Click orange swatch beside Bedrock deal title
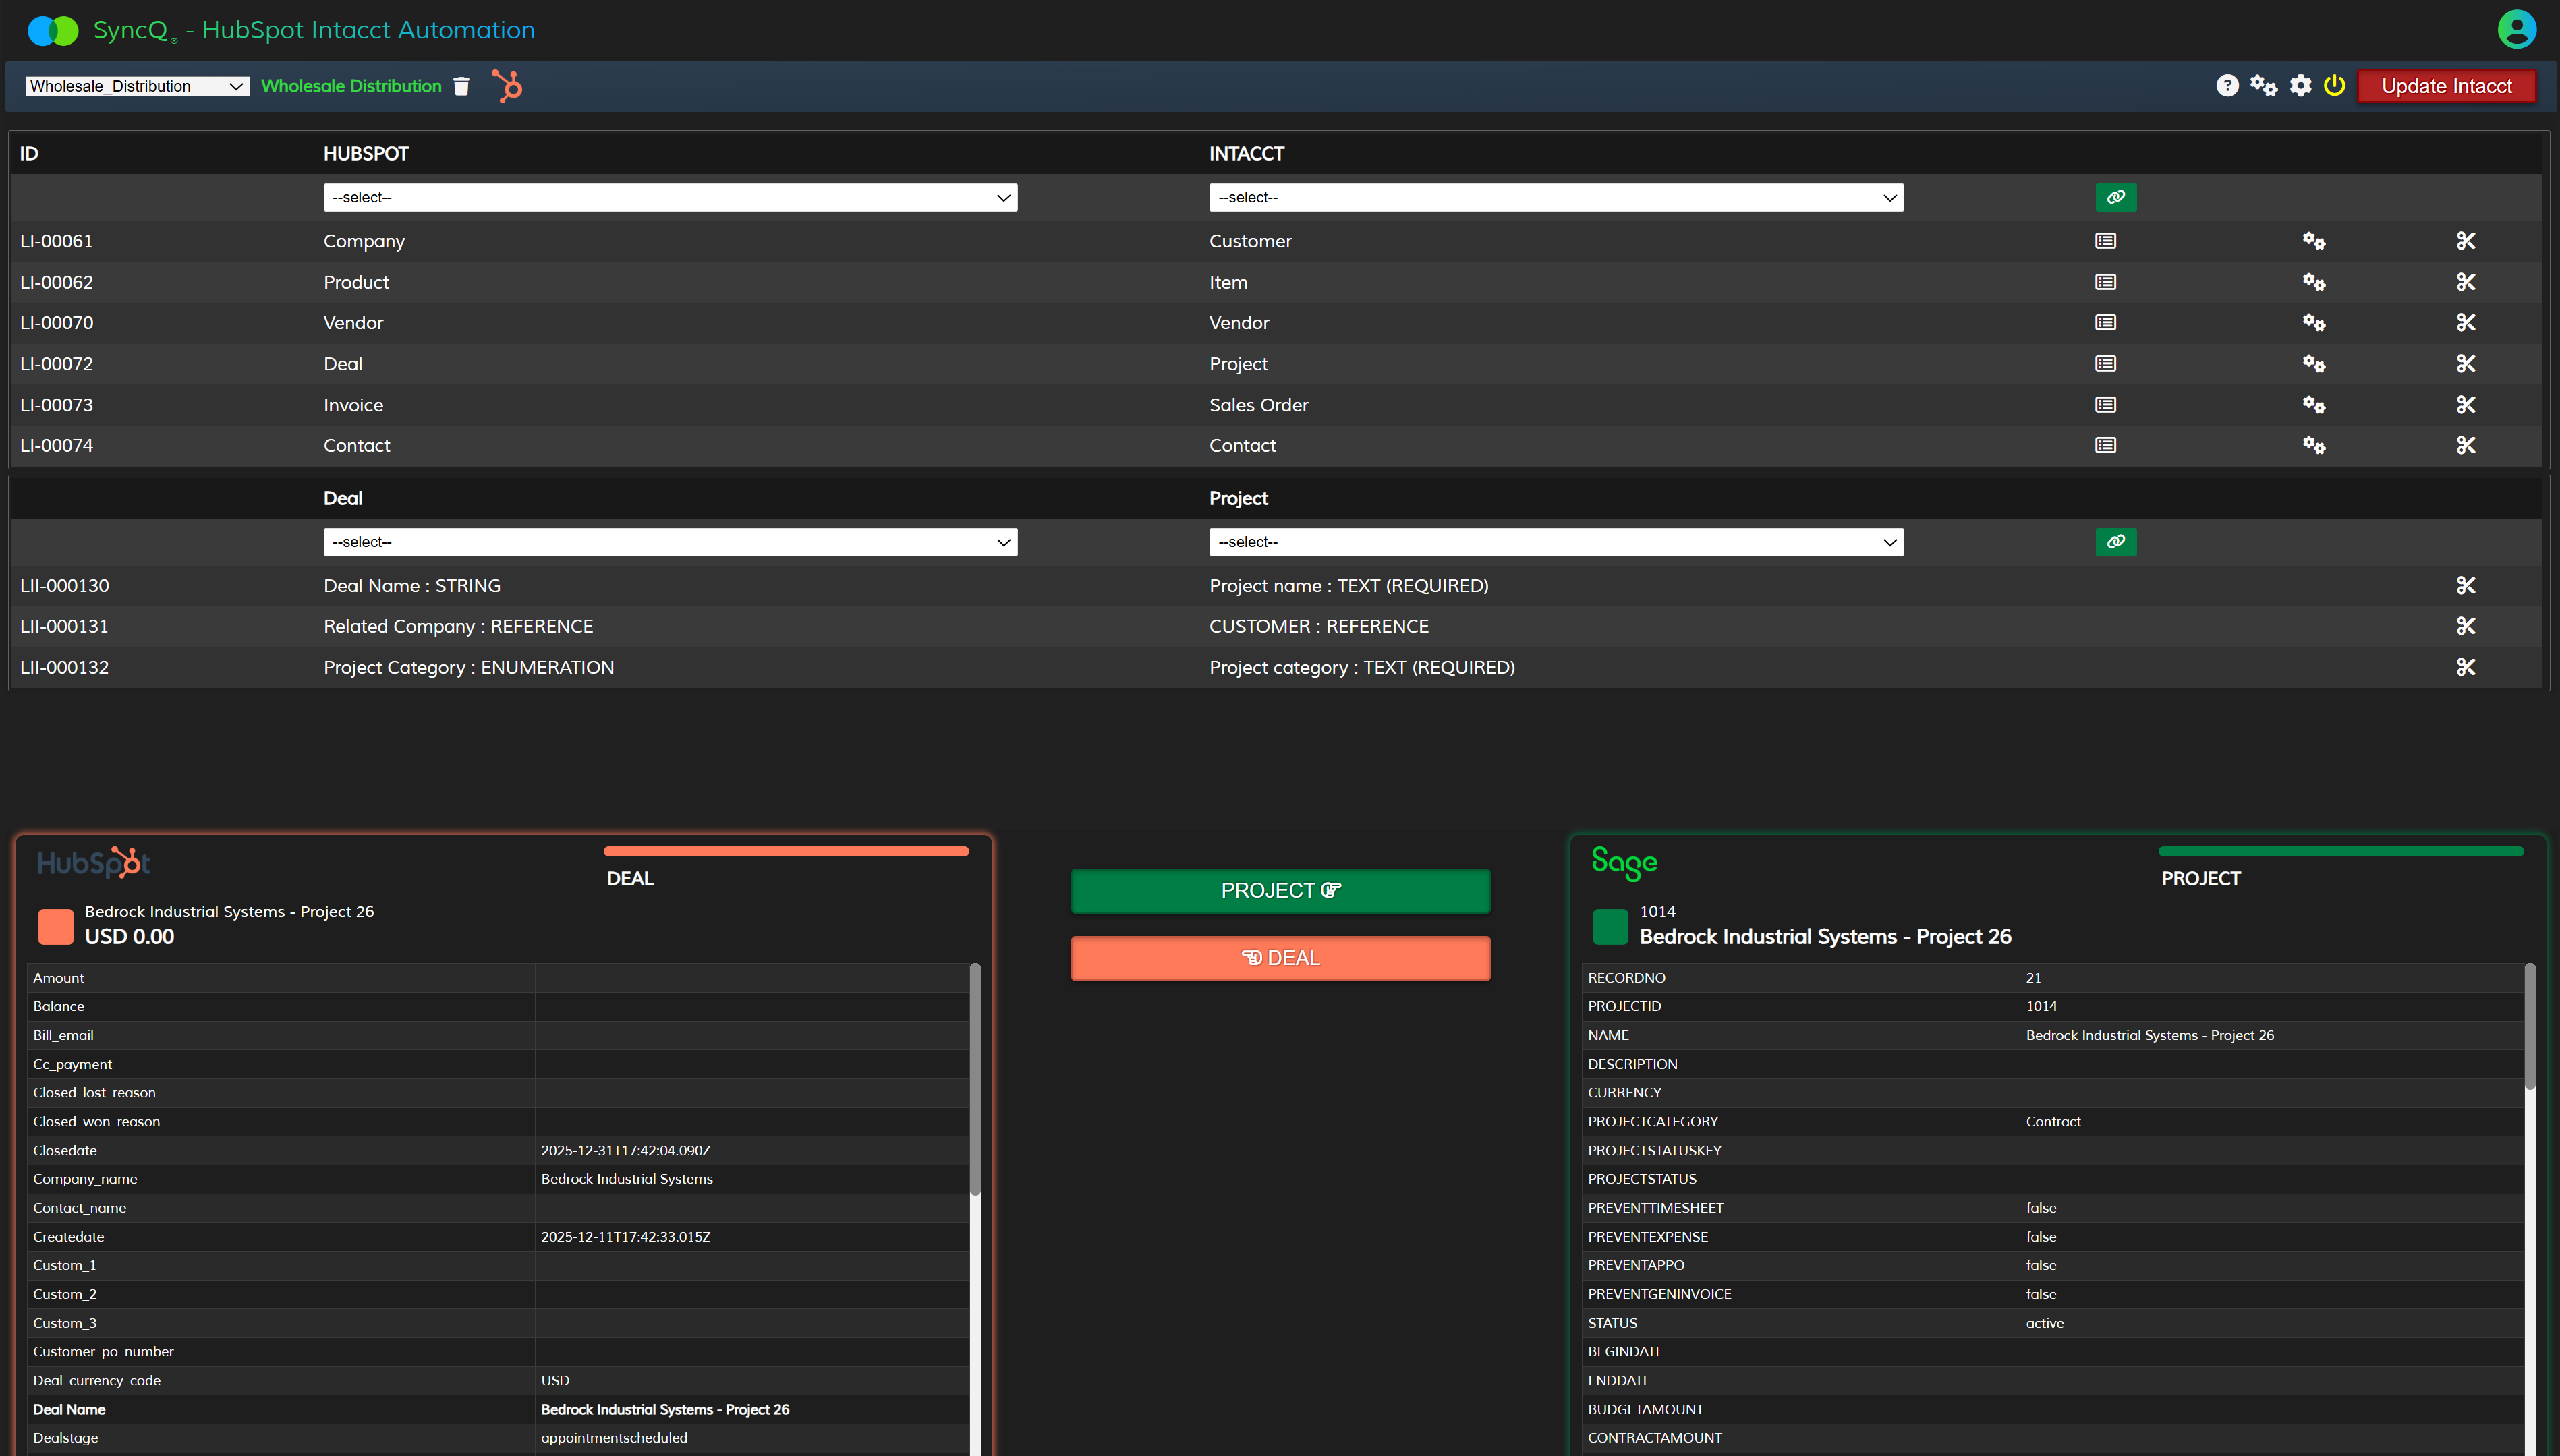 coord(56,926)
